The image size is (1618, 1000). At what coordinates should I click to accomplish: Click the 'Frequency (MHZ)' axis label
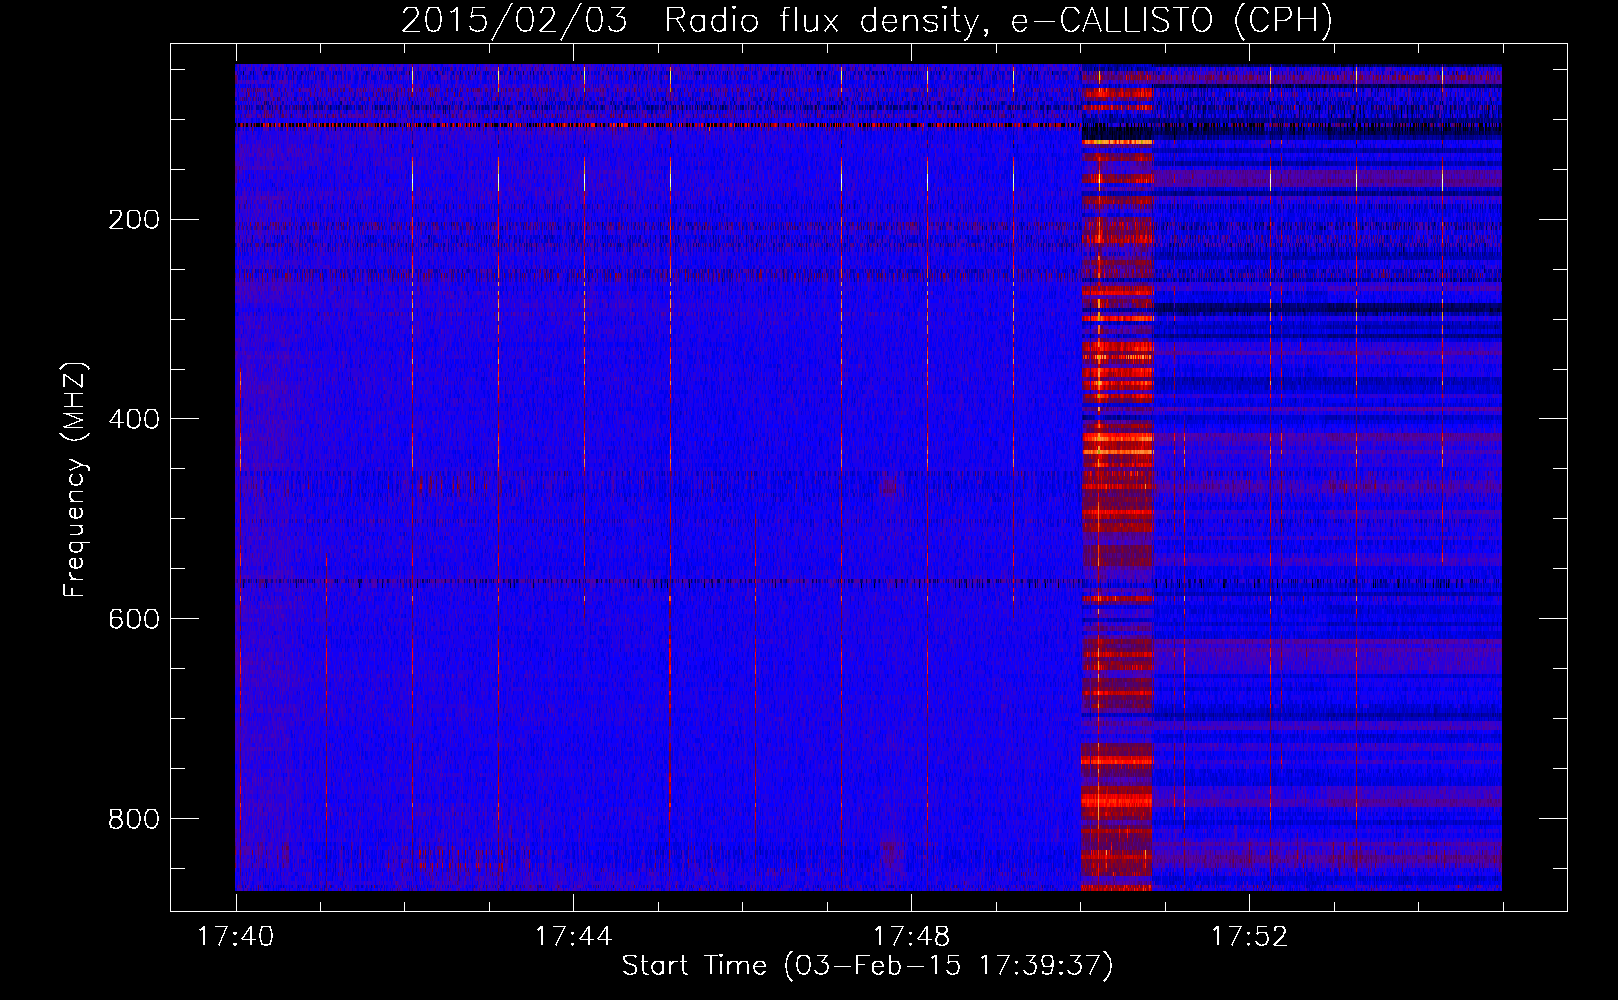(x=75, y=479)
